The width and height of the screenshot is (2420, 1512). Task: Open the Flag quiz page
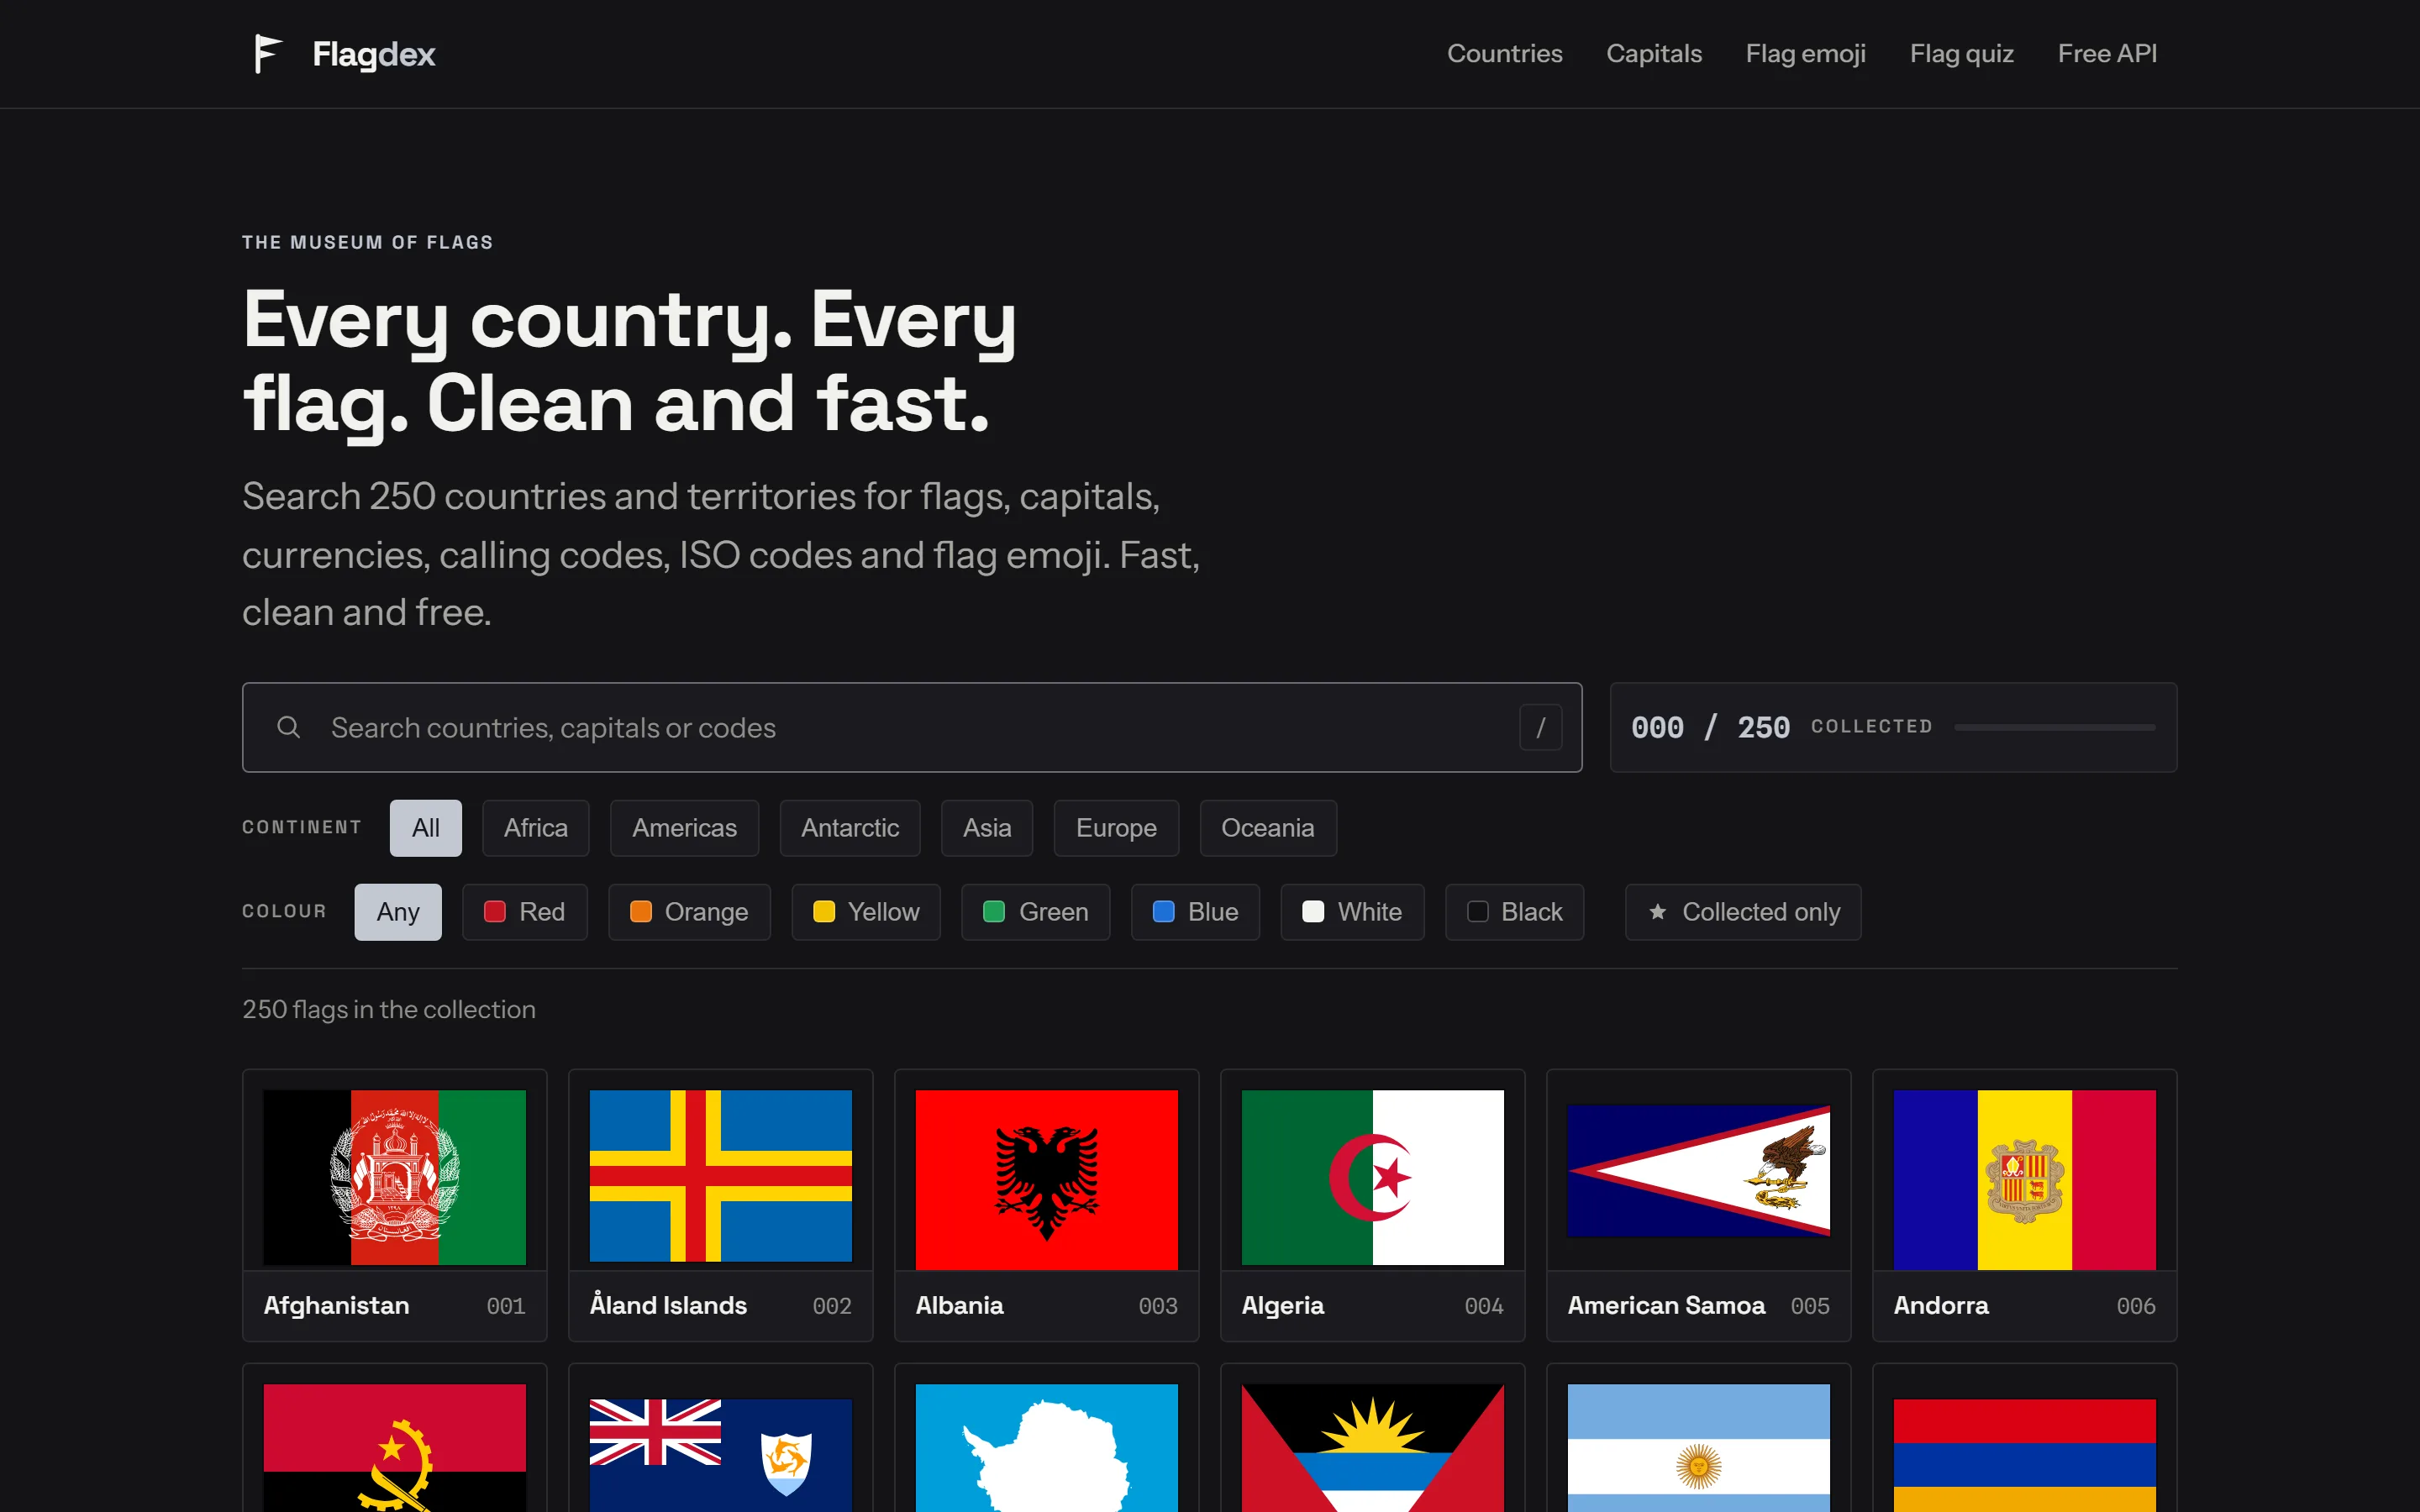coord(1961,54)
